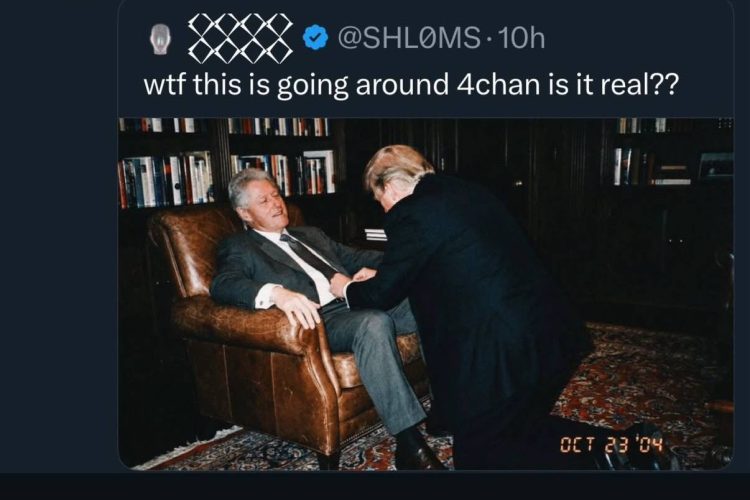Click the blue verified checkmark badge
The image size is (750, 500).
tap(315, 38)
